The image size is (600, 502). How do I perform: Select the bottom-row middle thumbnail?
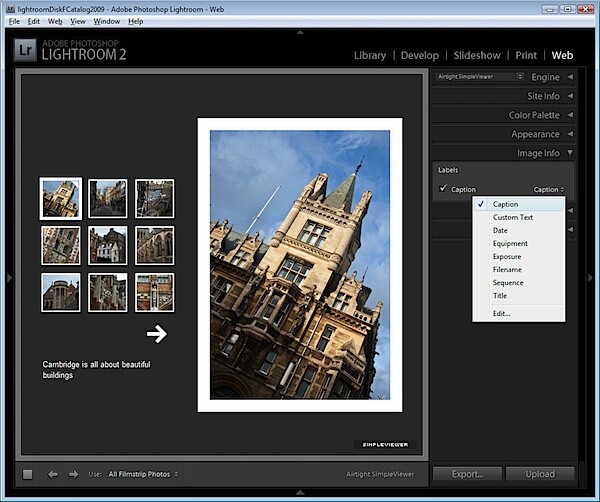[x=108, y=292]
